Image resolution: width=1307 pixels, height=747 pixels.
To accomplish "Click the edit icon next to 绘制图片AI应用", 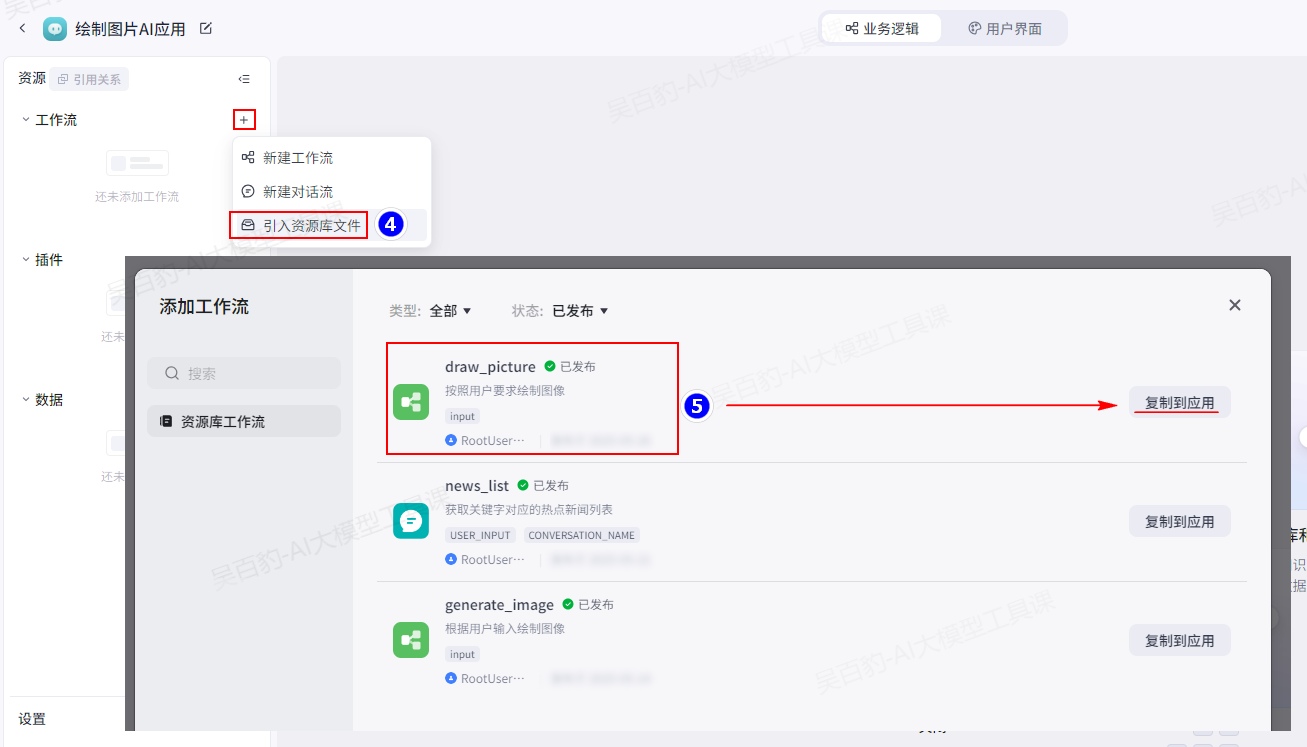I will pyautogui.click(x=206, y=29).
